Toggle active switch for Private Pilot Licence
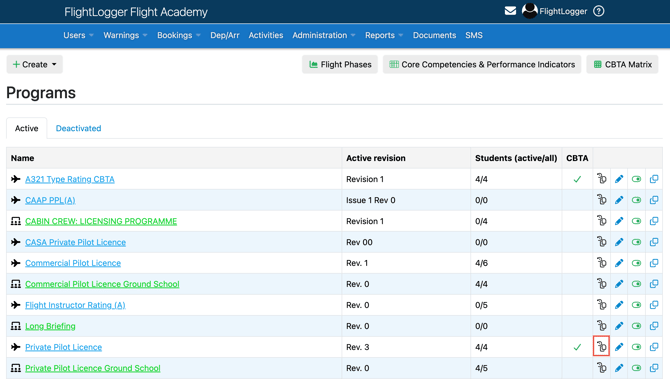The image size is (670, 379). point(636,347)
